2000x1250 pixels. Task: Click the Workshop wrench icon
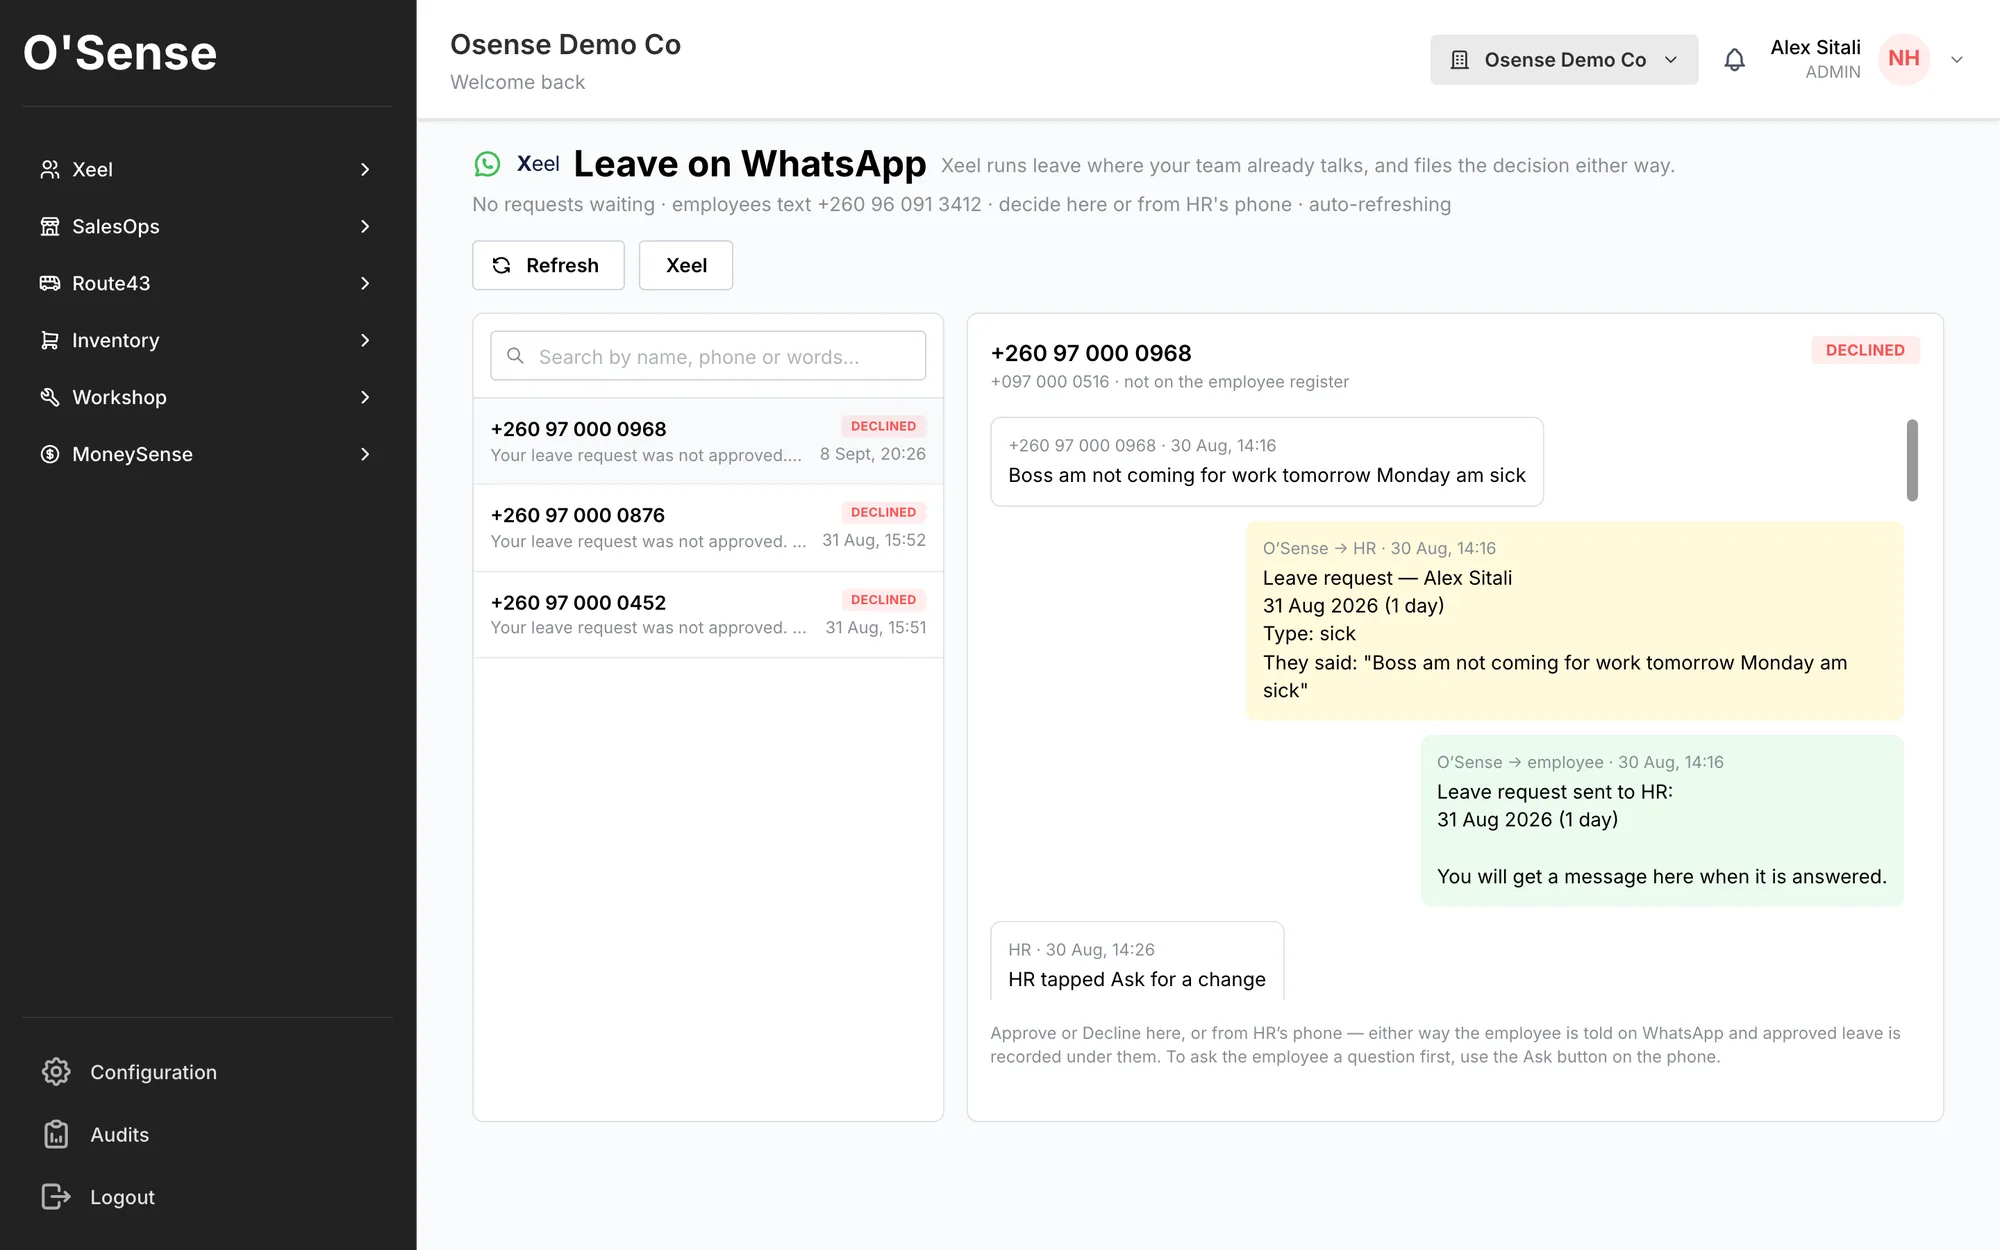[49, 397]
